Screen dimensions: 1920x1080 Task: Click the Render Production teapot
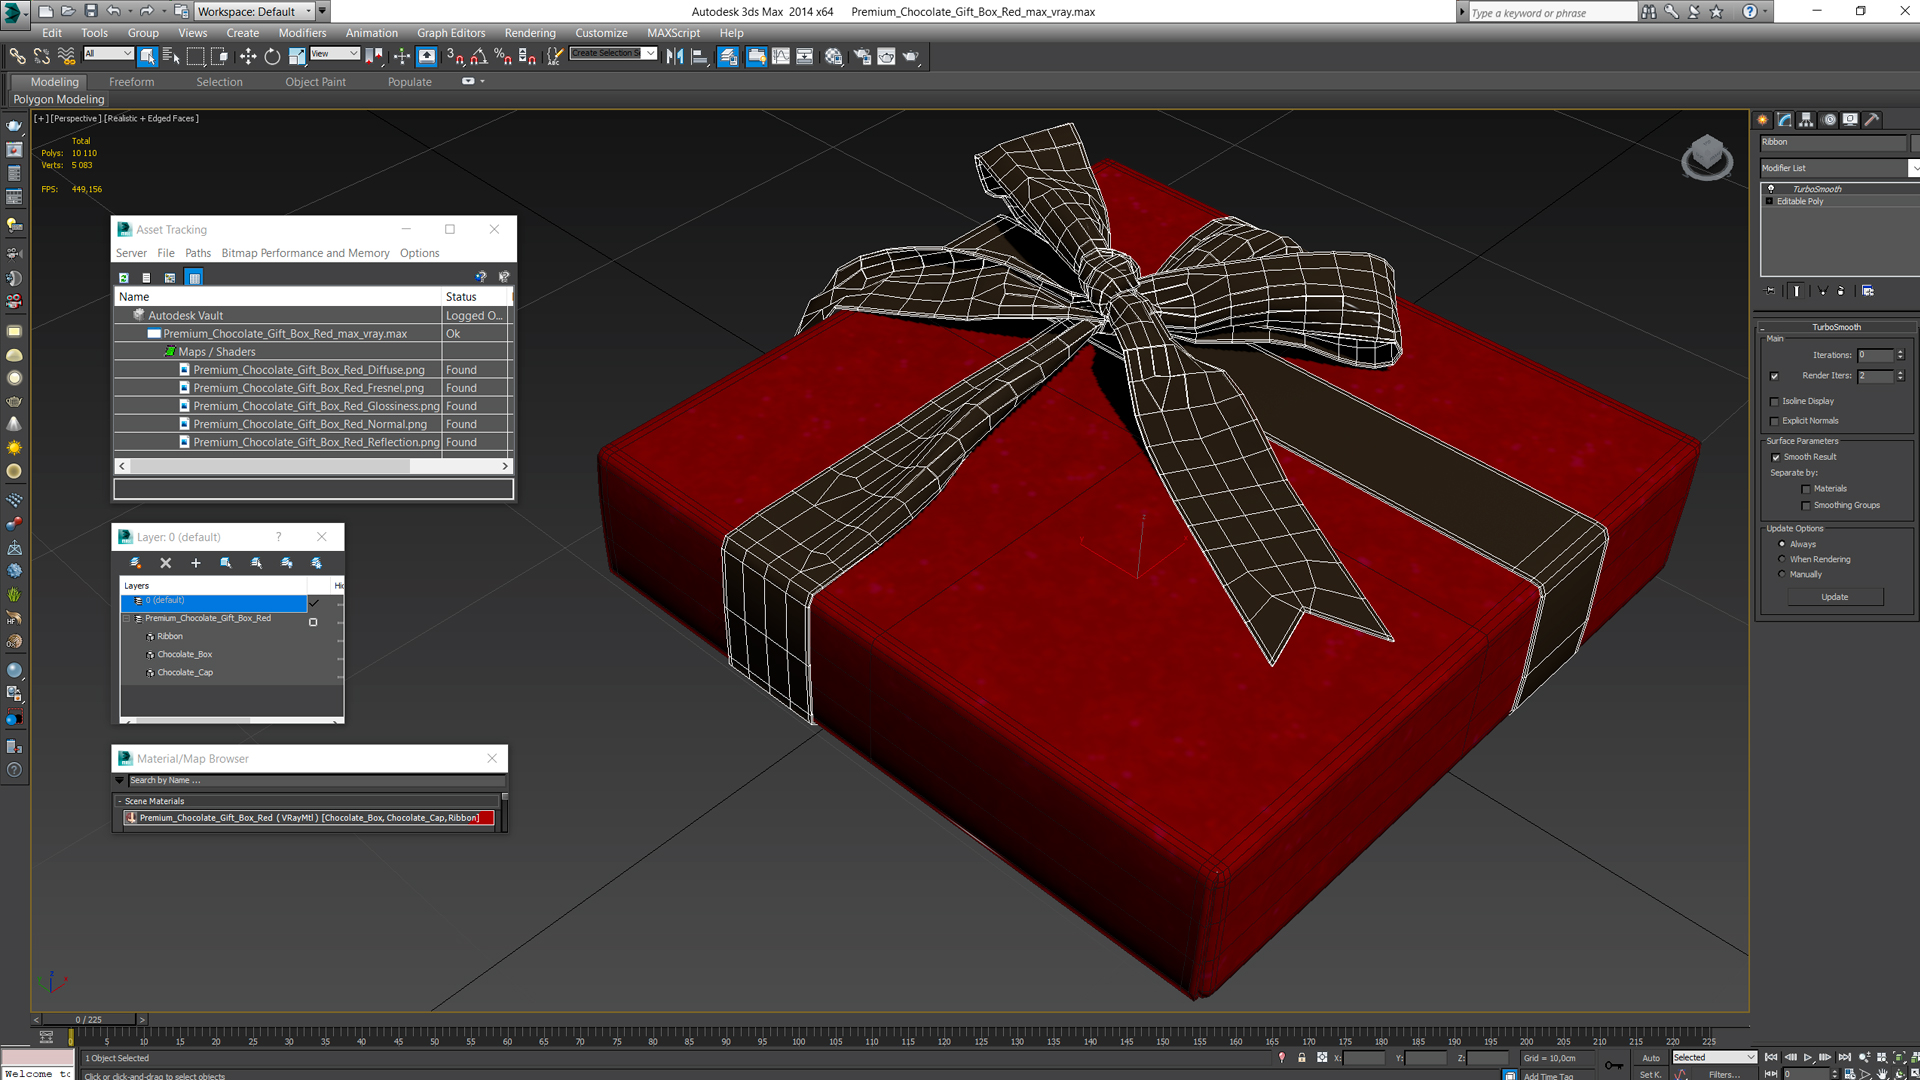tap(910, 56)
